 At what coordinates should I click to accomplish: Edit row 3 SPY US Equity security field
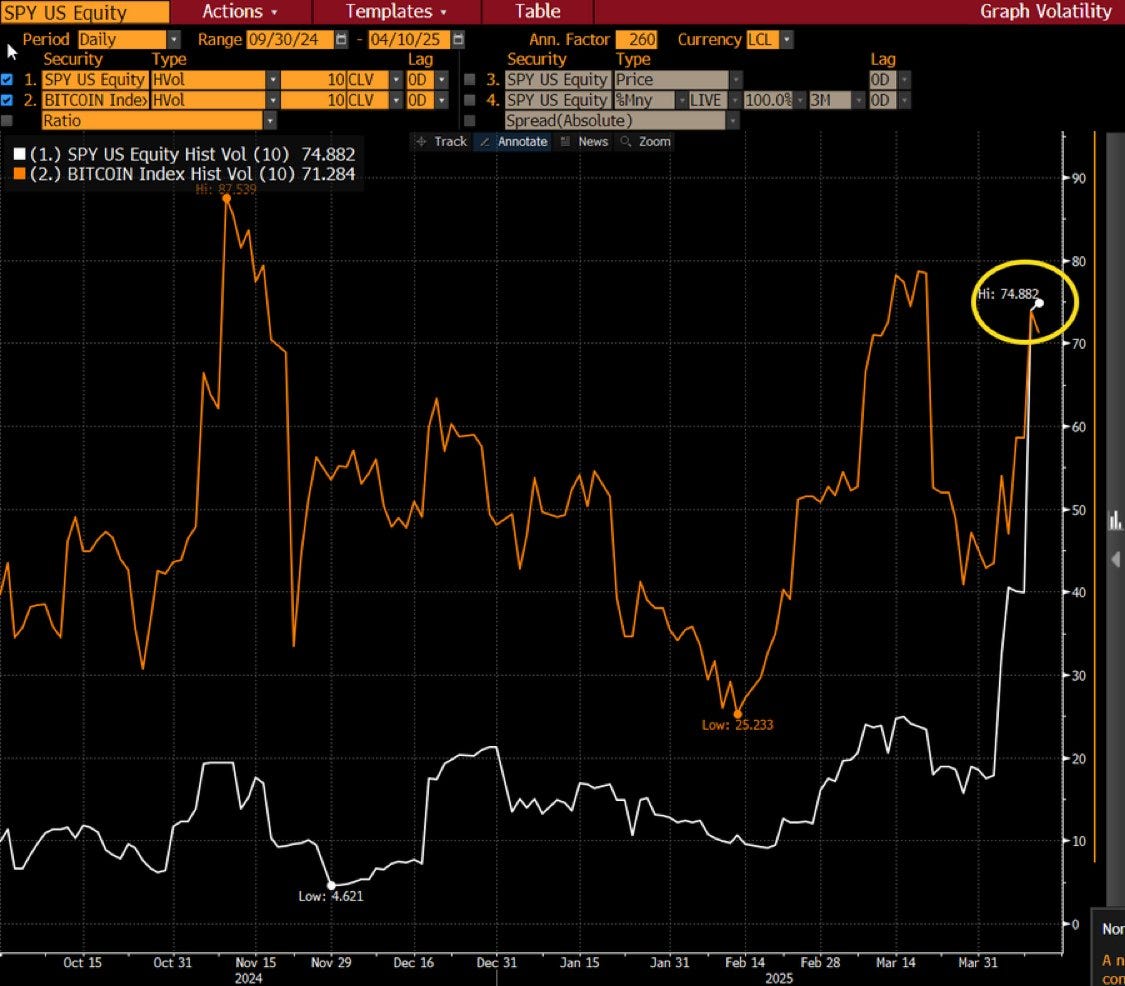tap(557, 80)
